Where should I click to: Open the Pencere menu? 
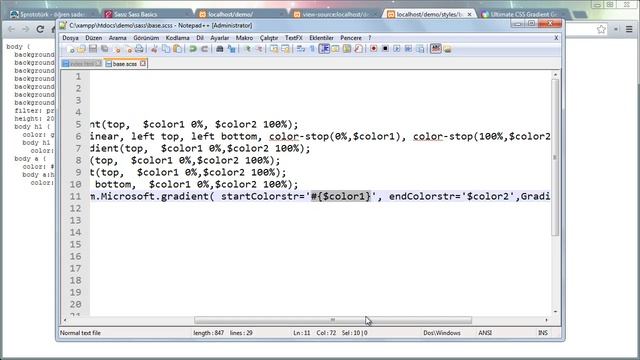tap(351, 38)
